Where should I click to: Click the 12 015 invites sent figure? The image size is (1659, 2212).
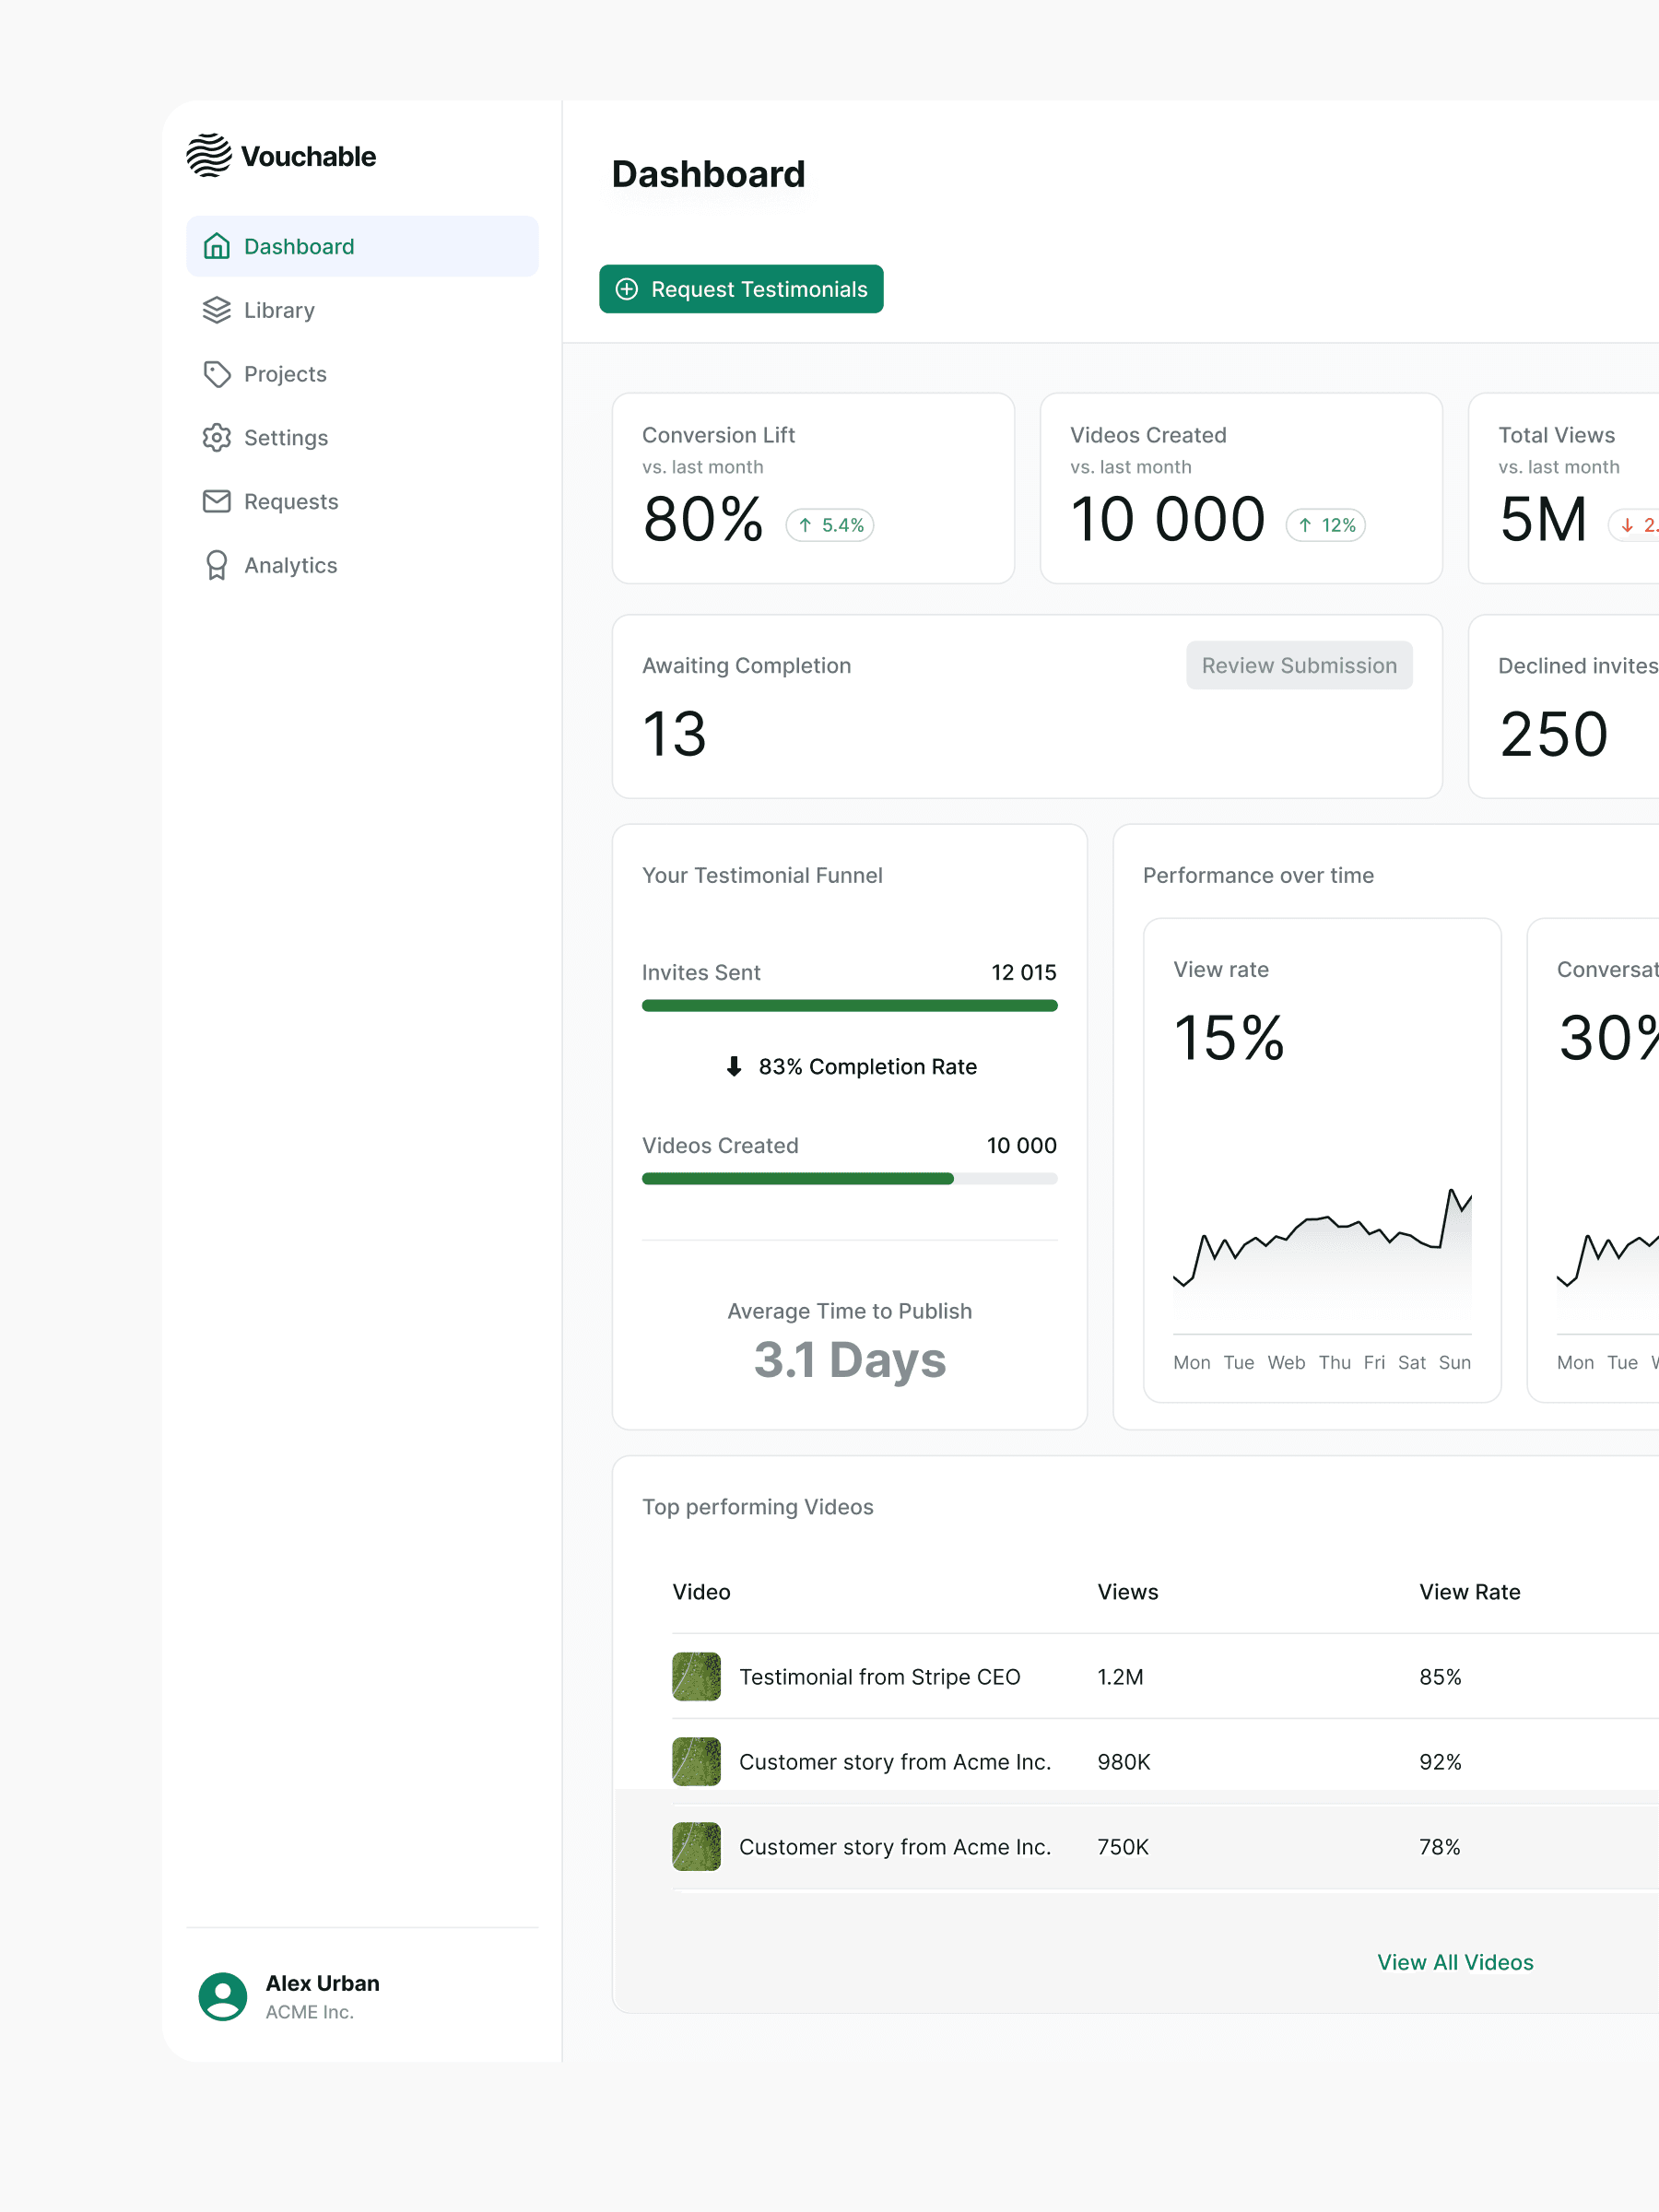[1023, 972]
